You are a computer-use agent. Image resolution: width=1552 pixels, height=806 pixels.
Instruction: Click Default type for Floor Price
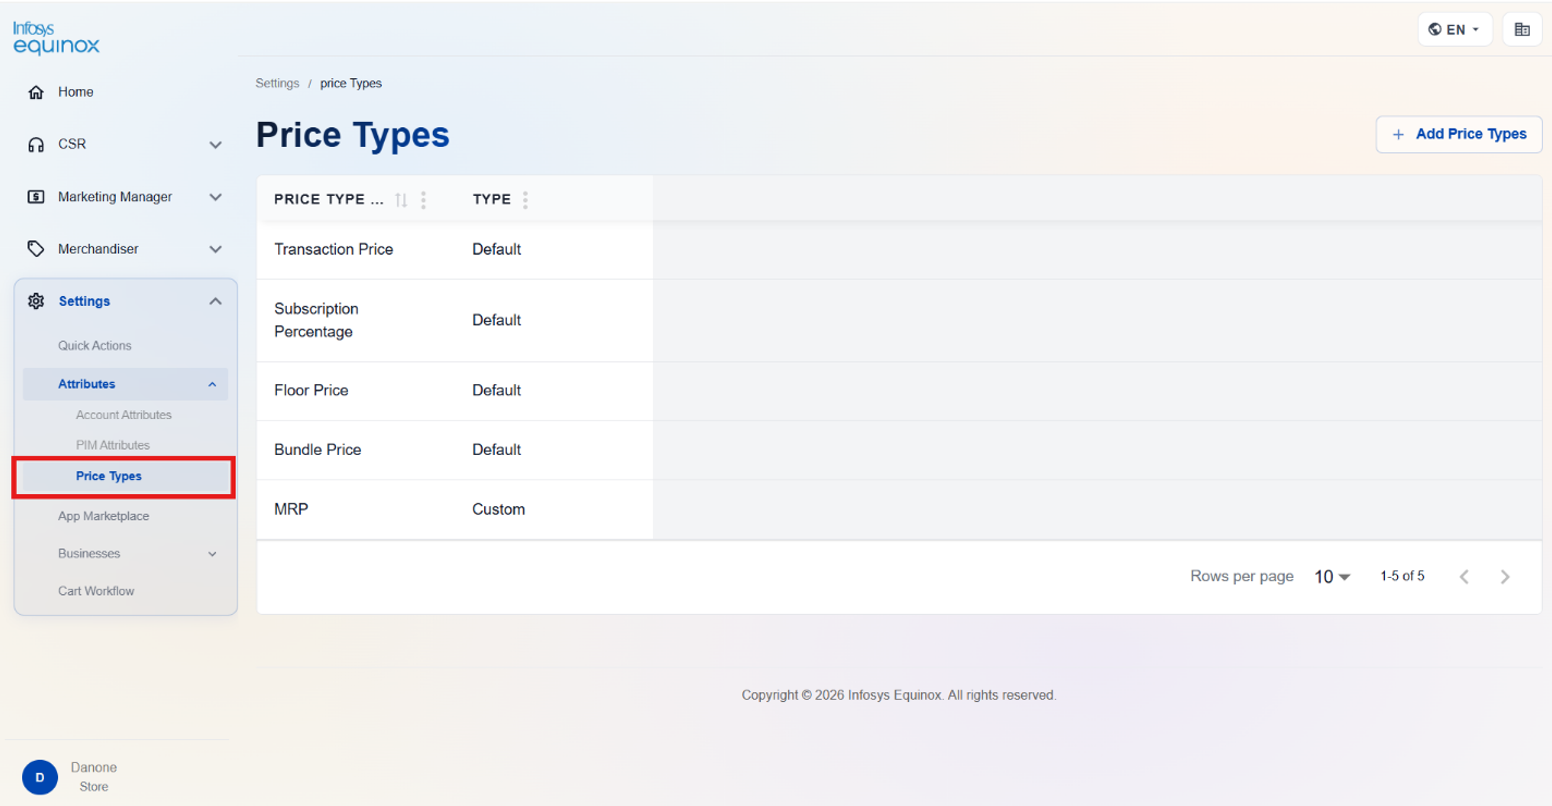[496, 390]
